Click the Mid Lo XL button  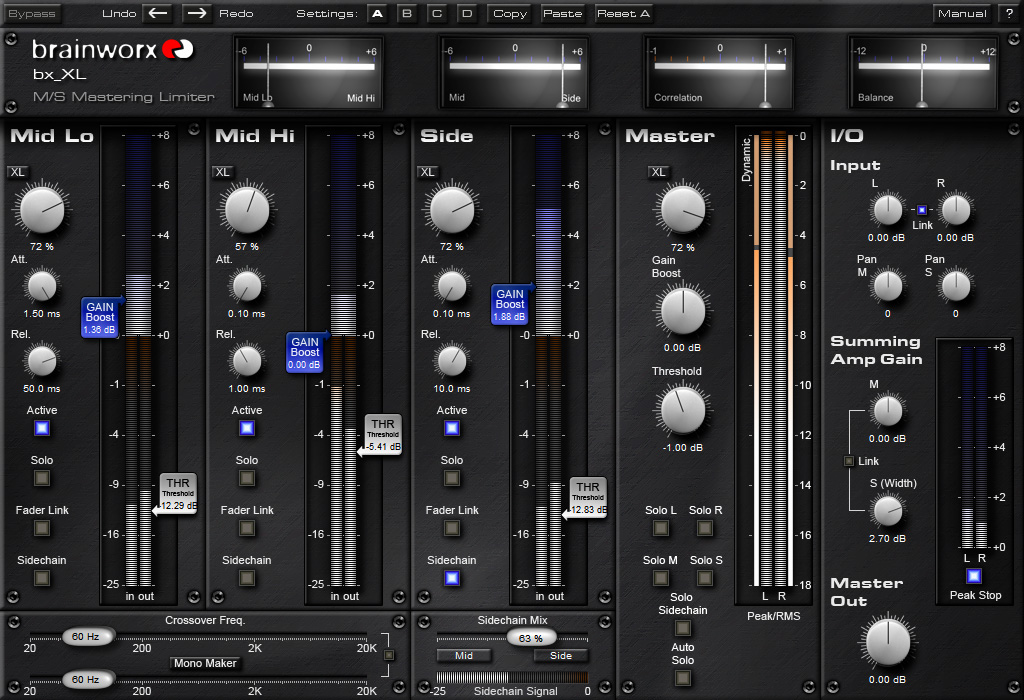pyautogui.click(x=18, y=172)
